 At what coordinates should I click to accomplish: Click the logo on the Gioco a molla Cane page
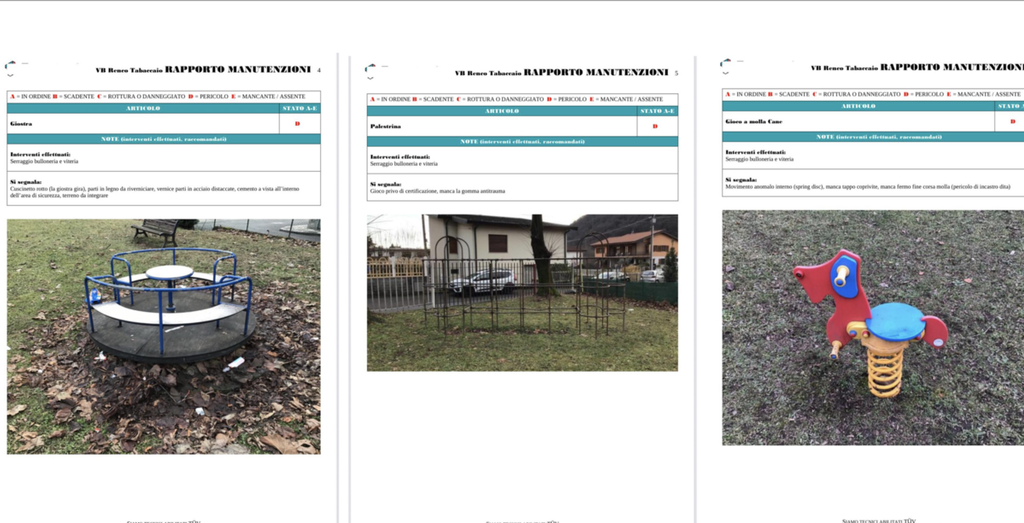coord(725,66)
